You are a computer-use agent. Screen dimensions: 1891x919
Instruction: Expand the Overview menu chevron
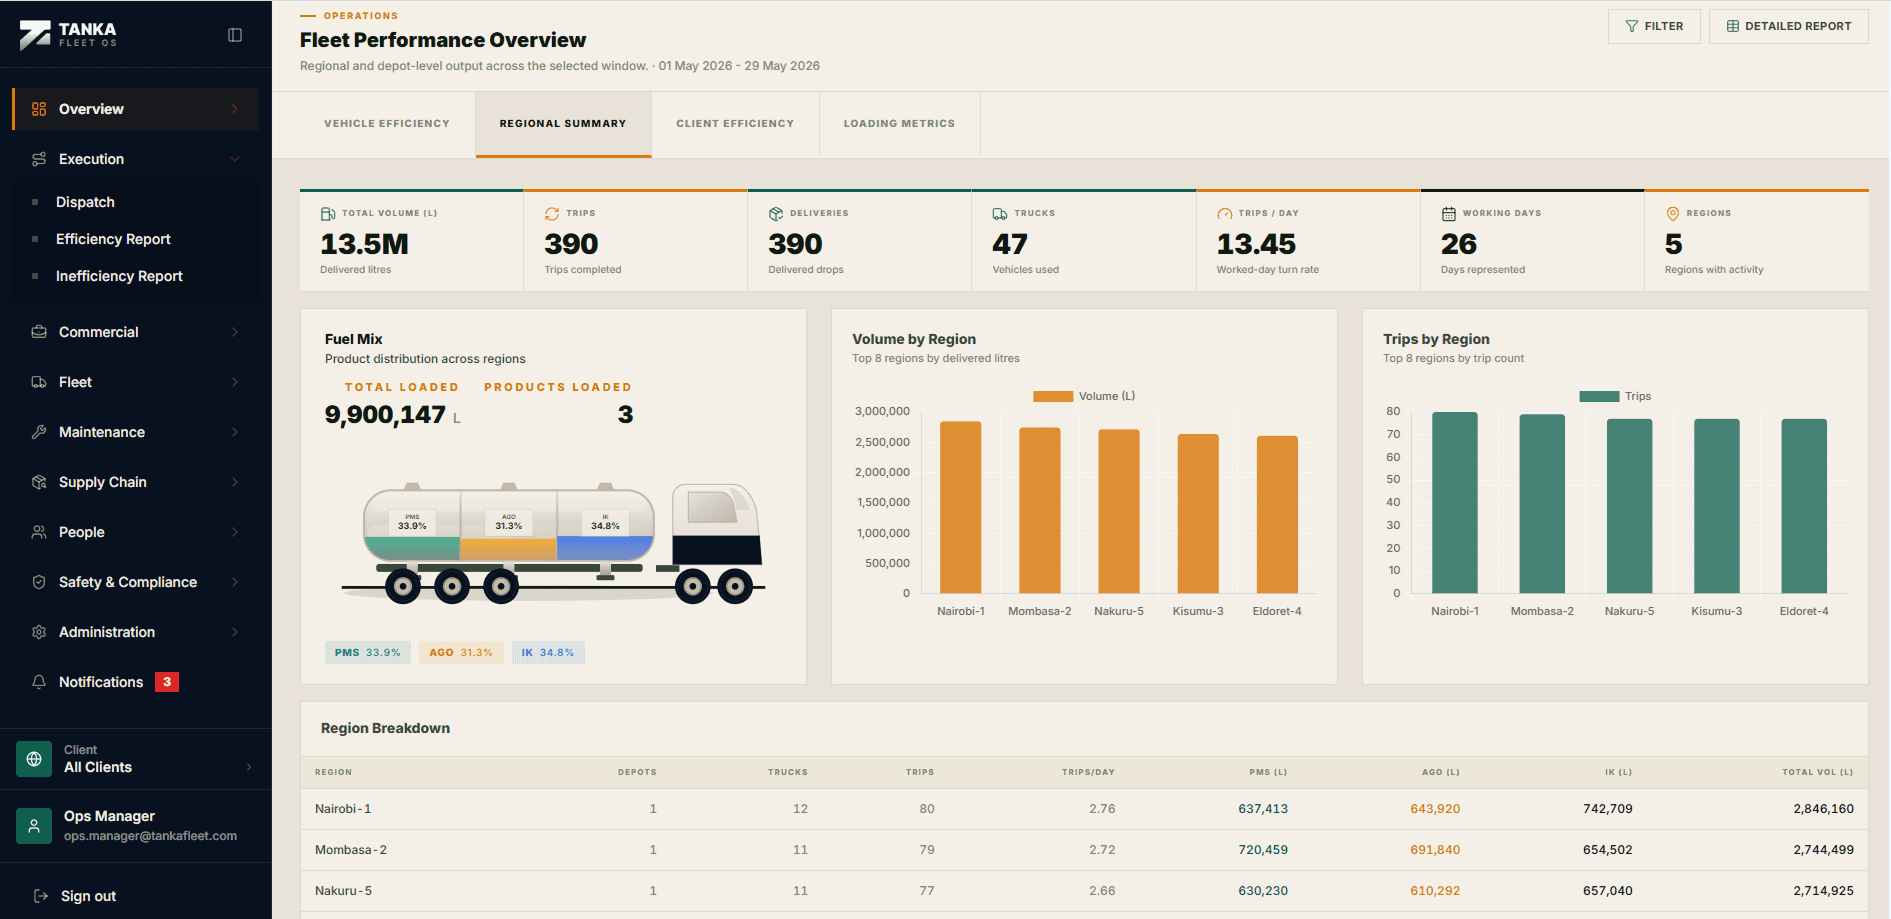(235, 109)
